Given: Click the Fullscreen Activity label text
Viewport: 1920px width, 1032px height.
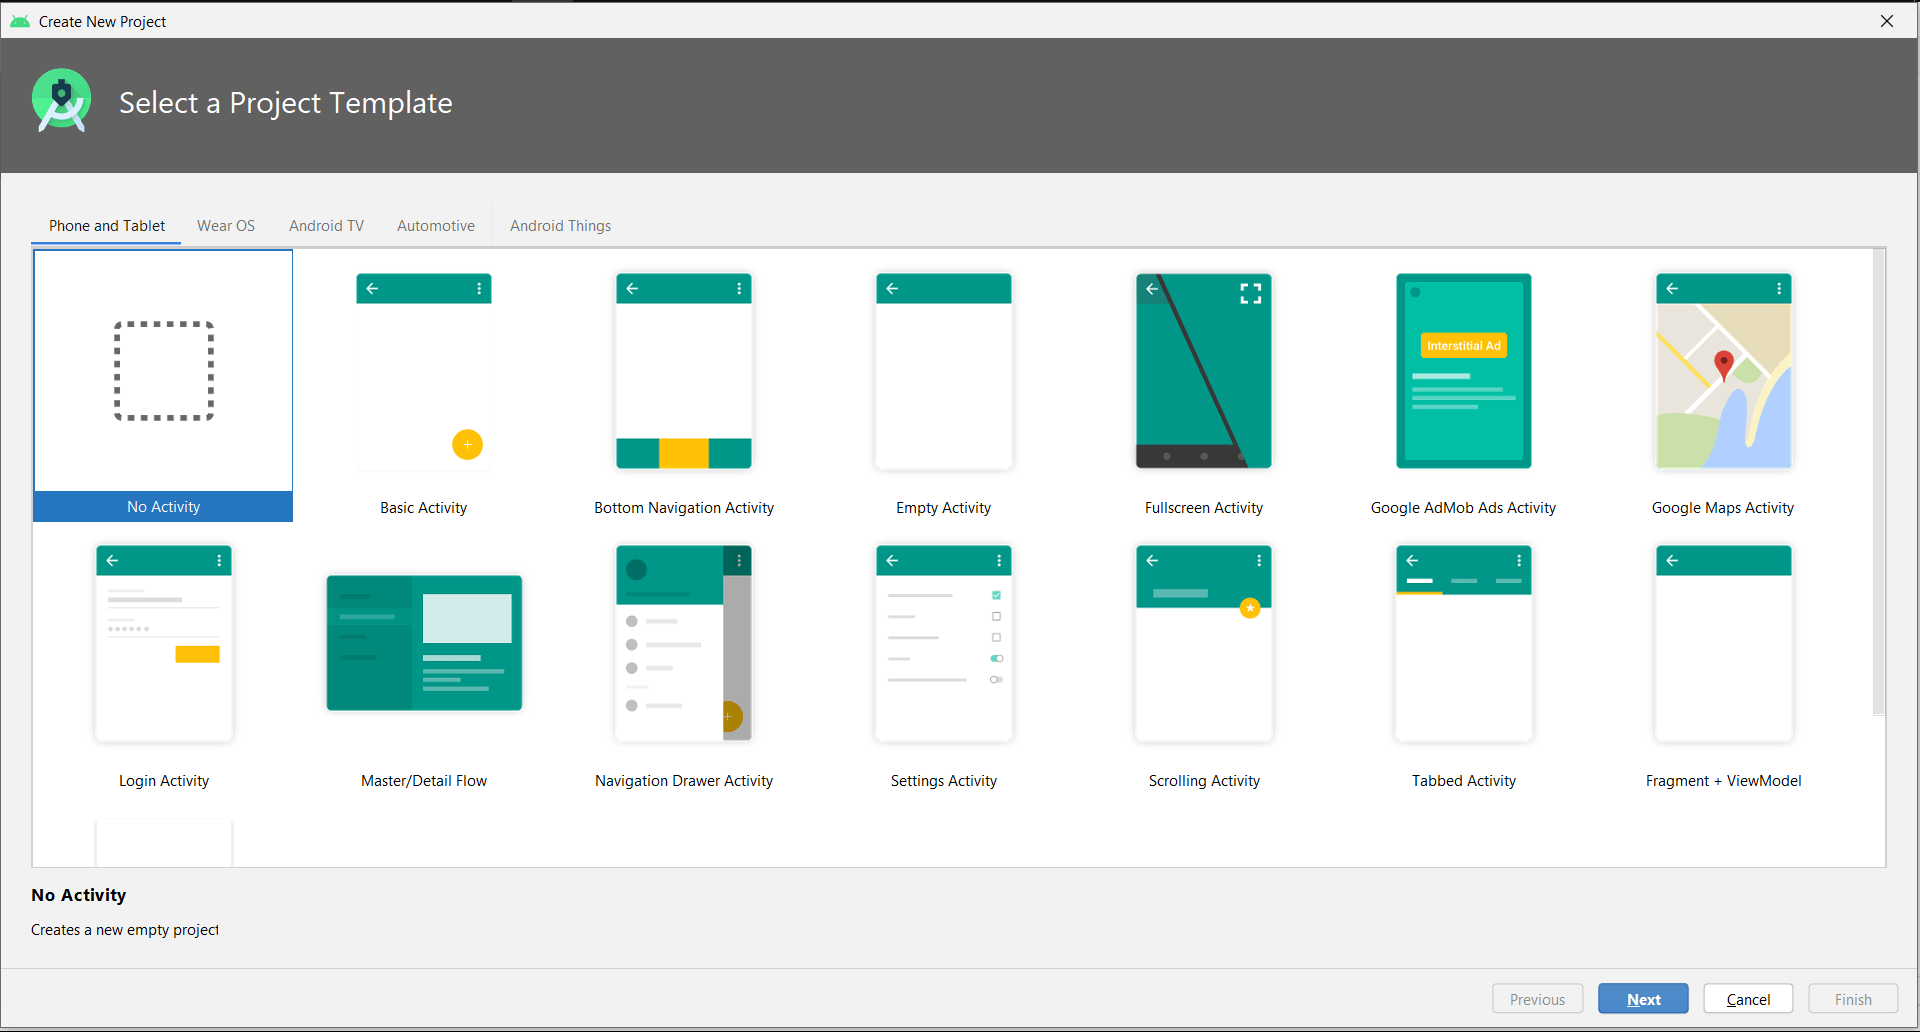Looking at the screenshot, I should [1204, 508].
